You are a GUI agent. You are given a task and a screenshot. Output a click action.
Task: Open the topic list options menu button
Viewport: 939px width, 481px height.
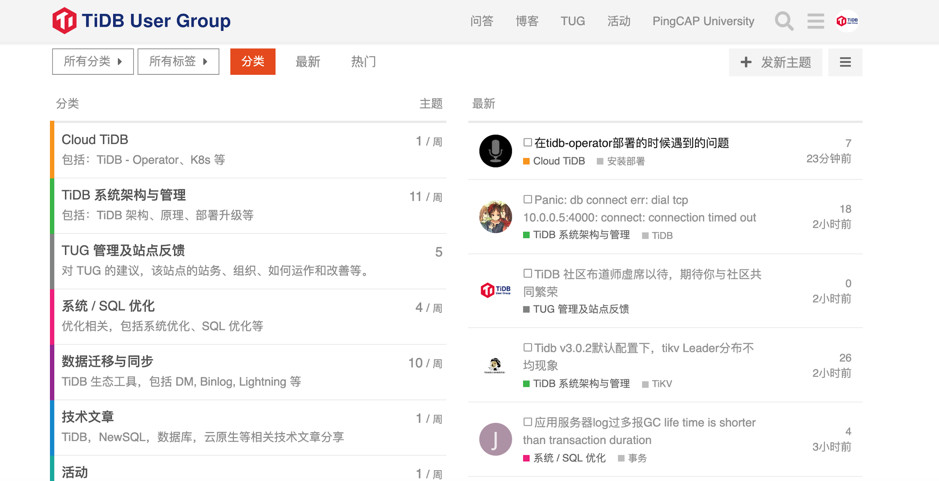coord(845,62)
